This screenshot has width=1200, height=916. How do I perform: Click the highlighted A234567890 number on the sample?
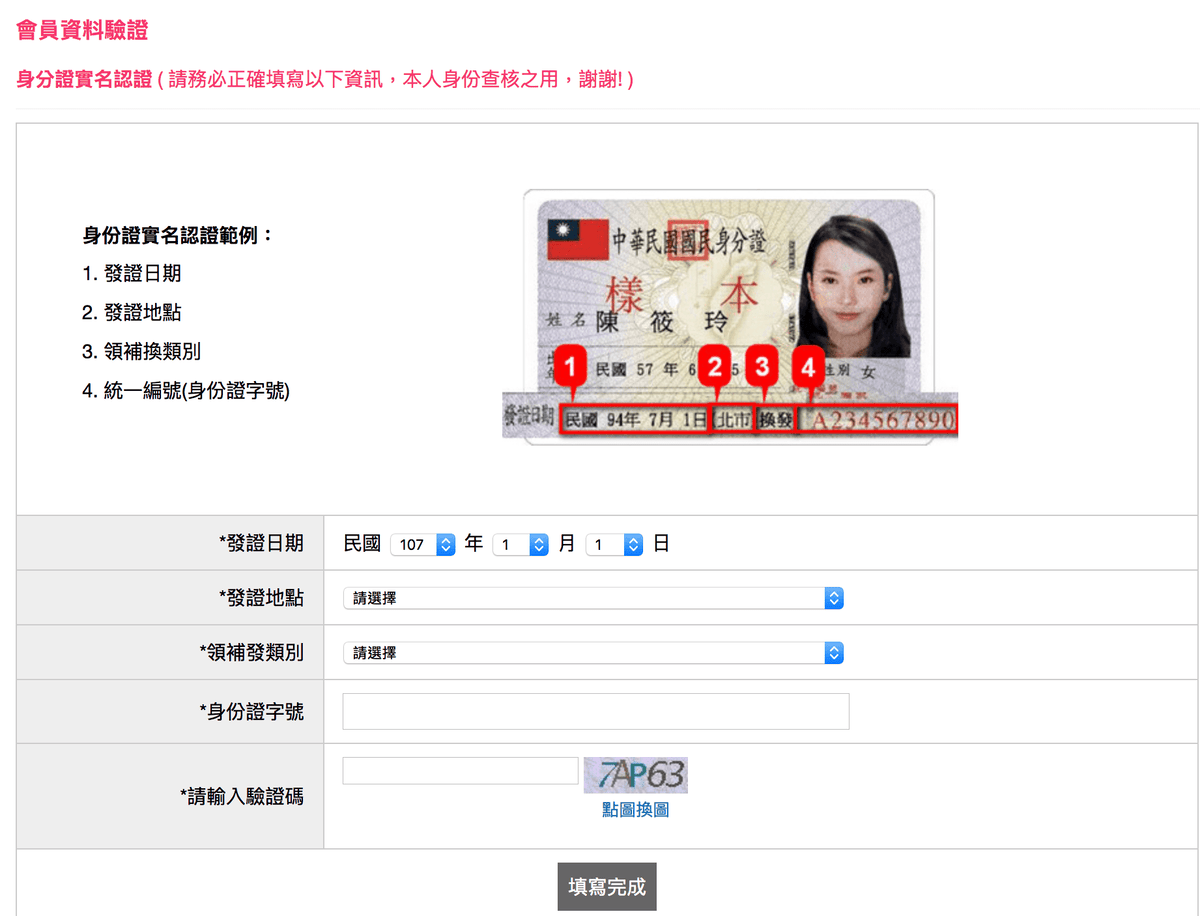tap(877, 420)
